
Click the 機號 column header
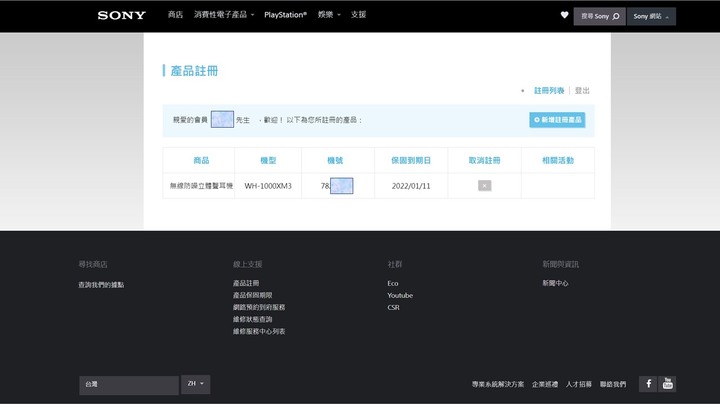click(335, 160)
